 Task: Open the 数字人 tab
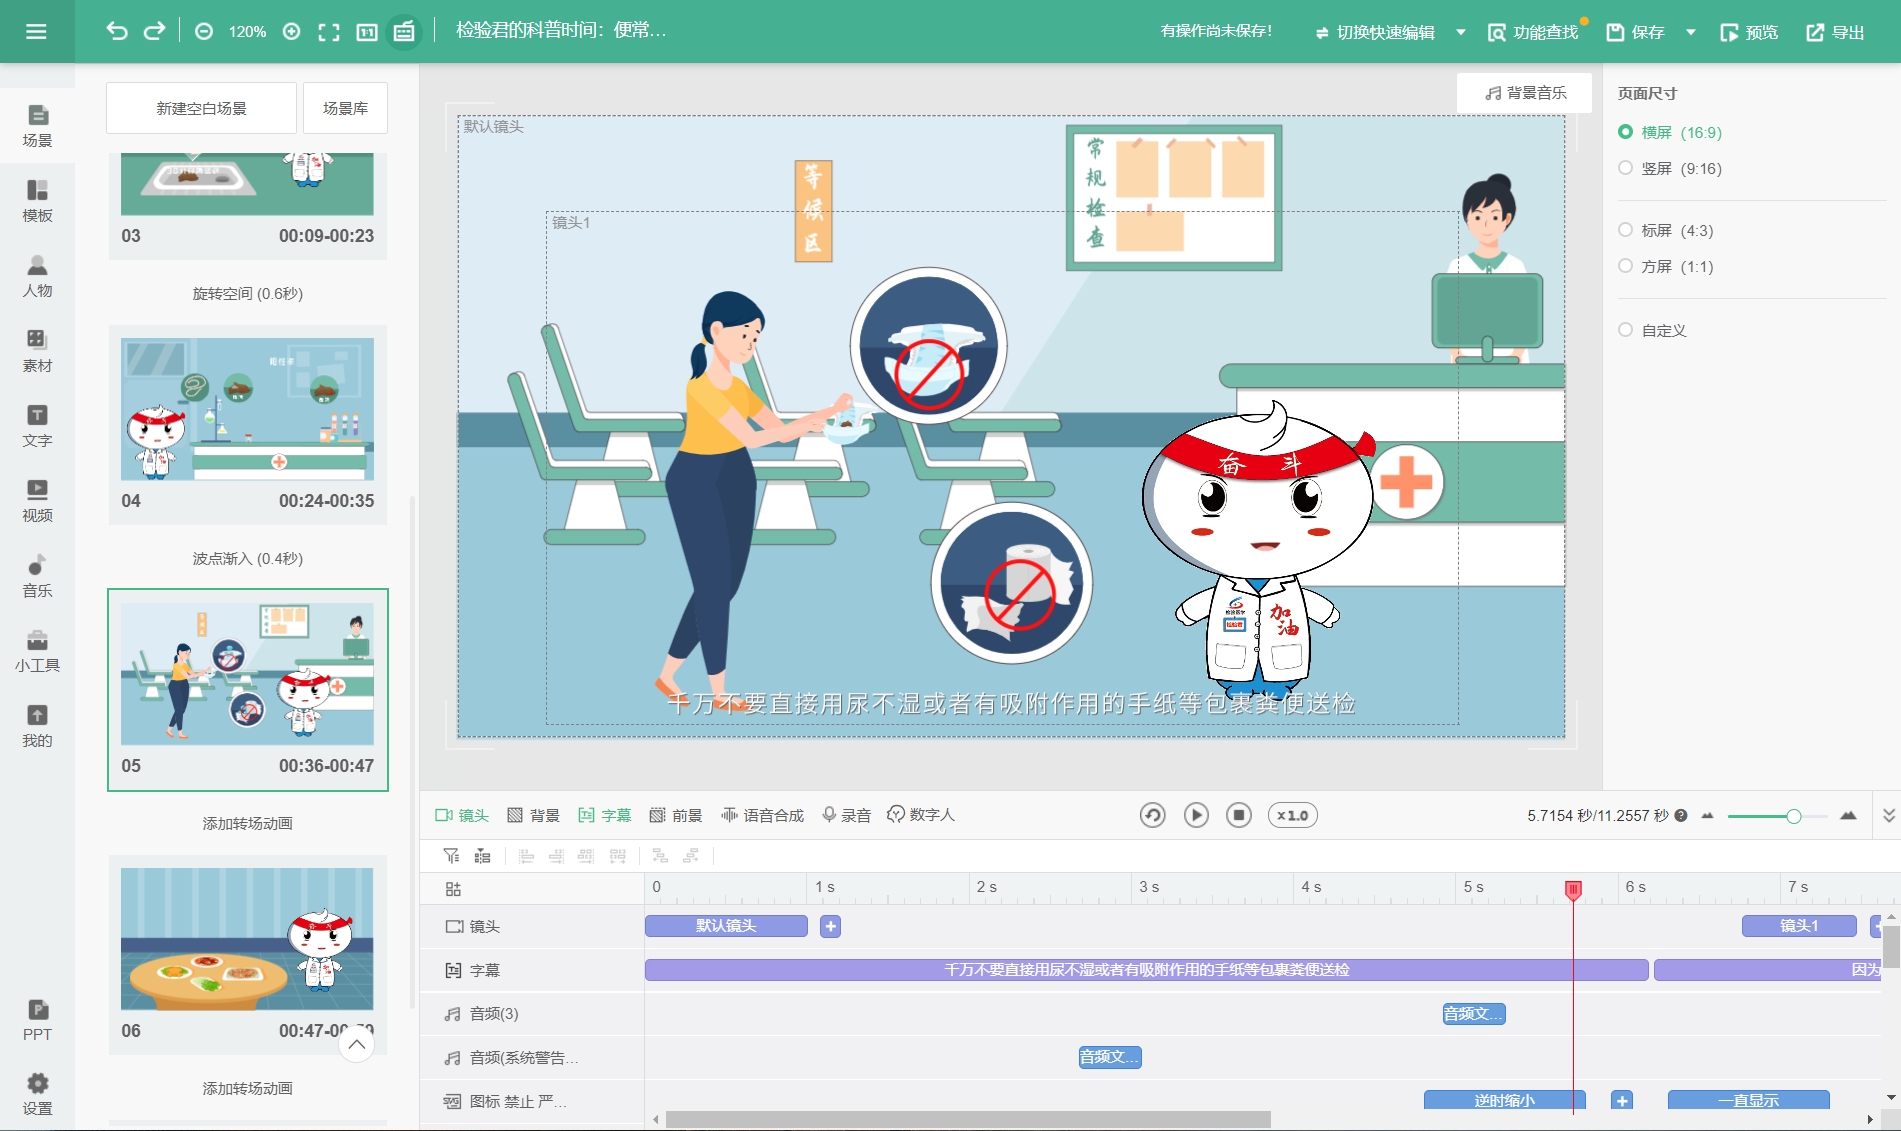pos(921,815)
